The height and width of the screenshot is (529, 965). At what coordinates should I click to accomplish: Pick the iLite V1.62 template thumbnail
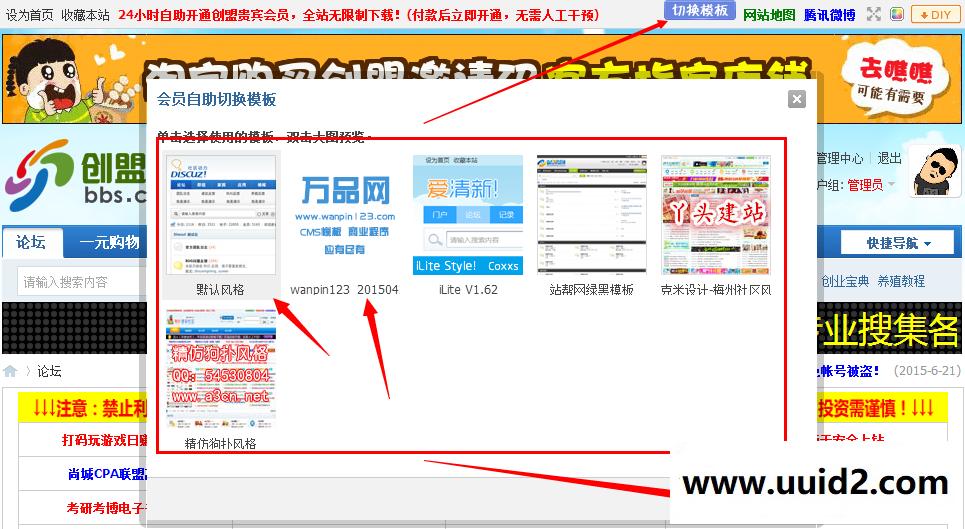(468, 215)
